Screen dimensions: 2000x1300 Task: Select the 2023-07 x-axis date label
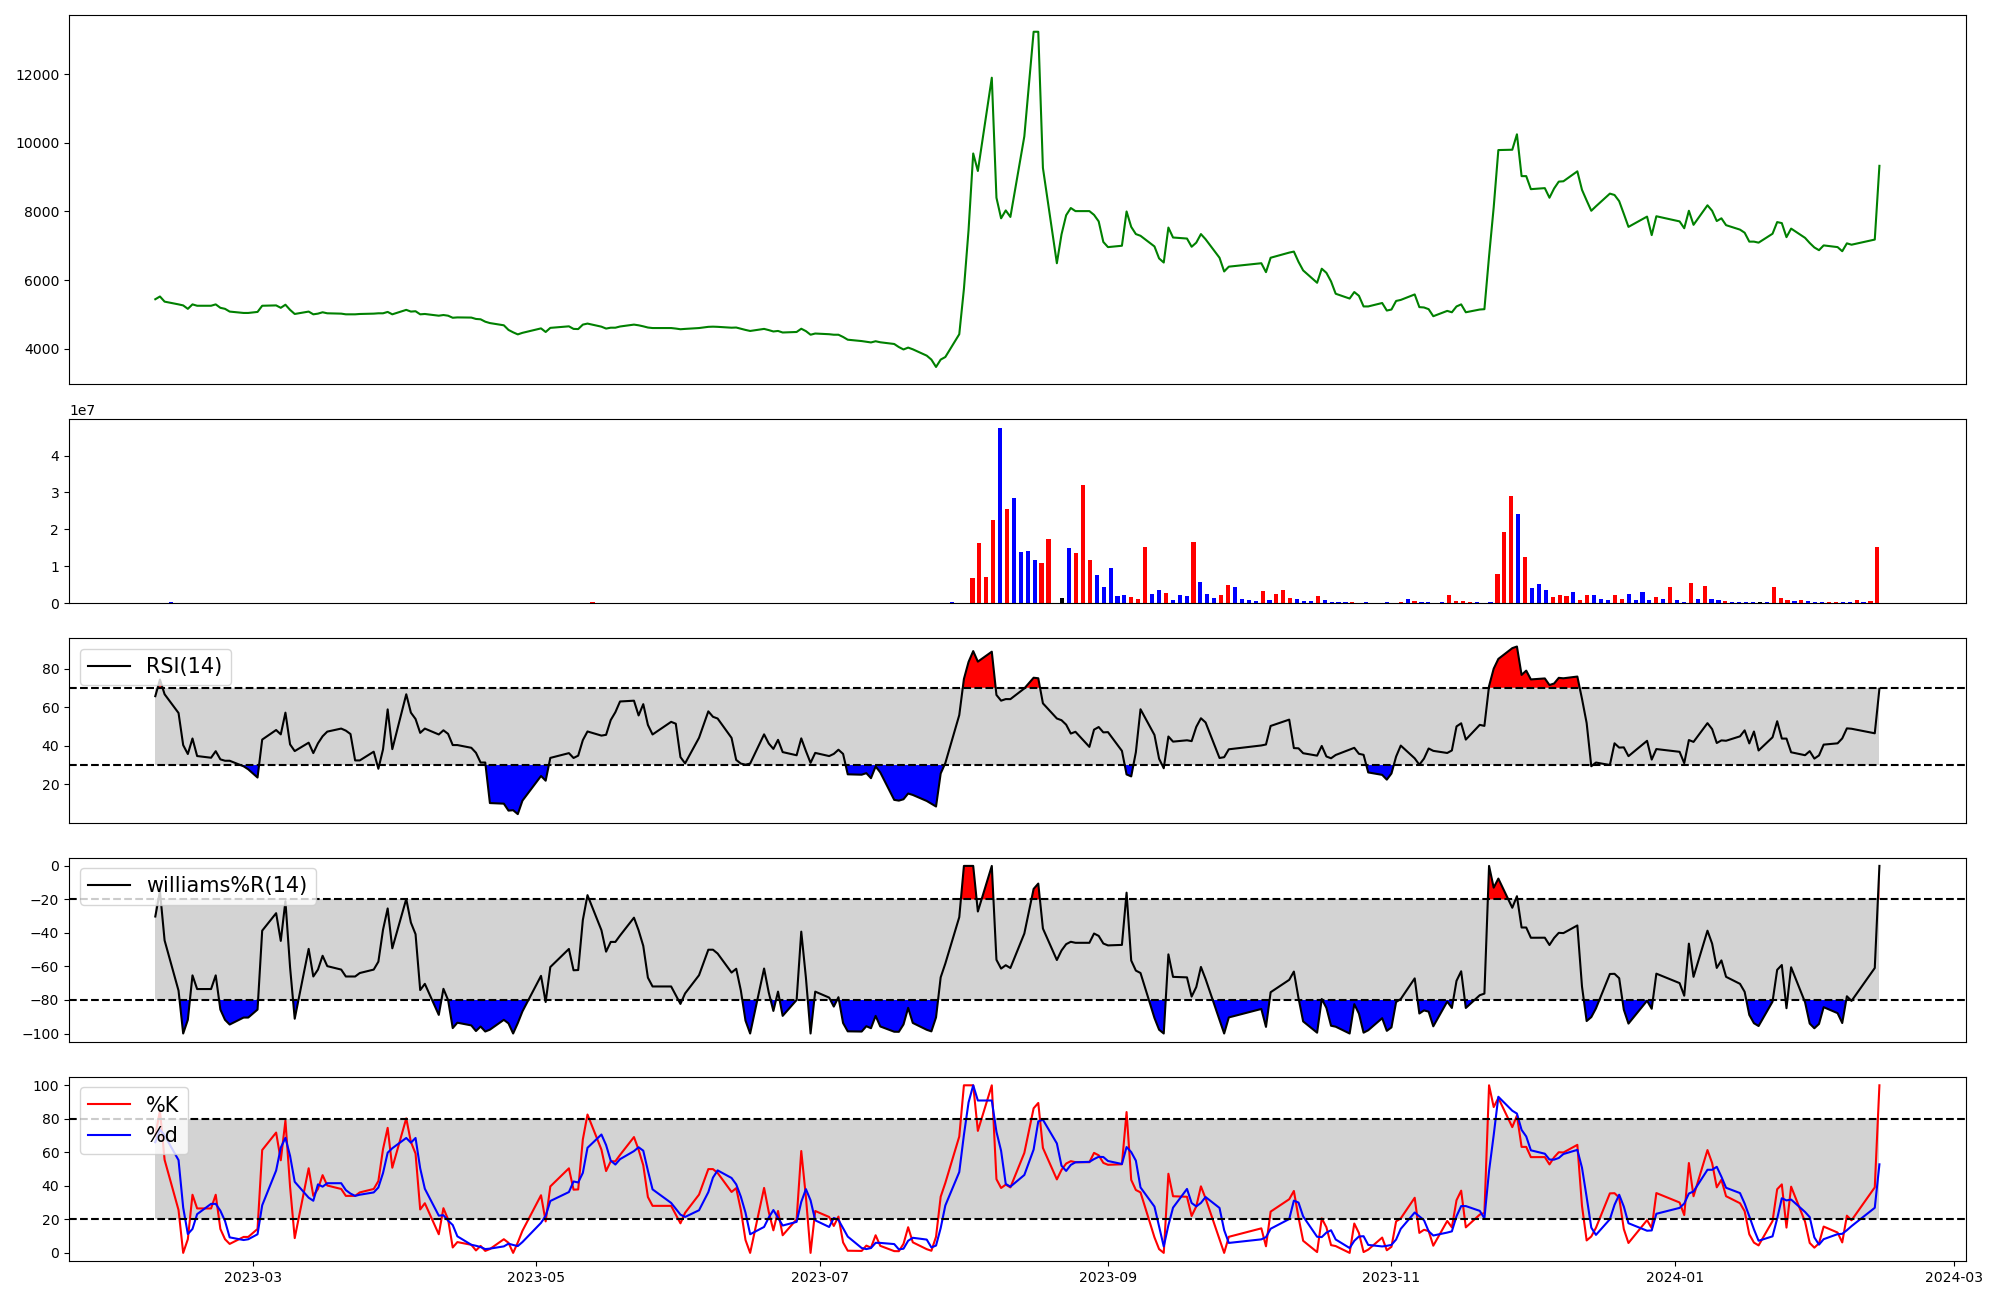[x=820, y=1277]
